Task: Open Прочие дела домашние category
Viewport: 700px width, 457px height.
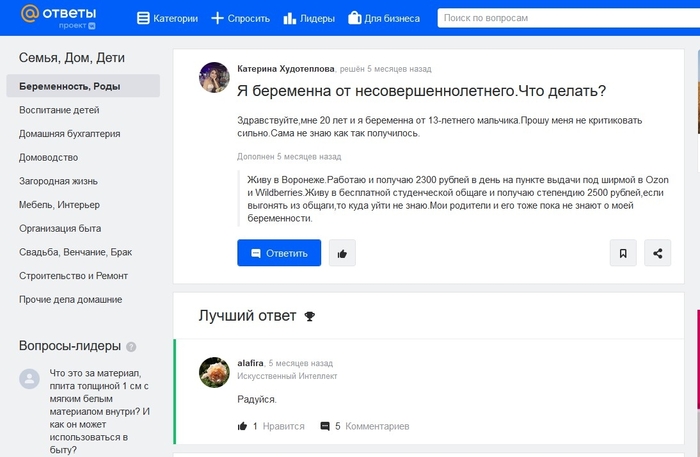Action: (x=71, y=299)
